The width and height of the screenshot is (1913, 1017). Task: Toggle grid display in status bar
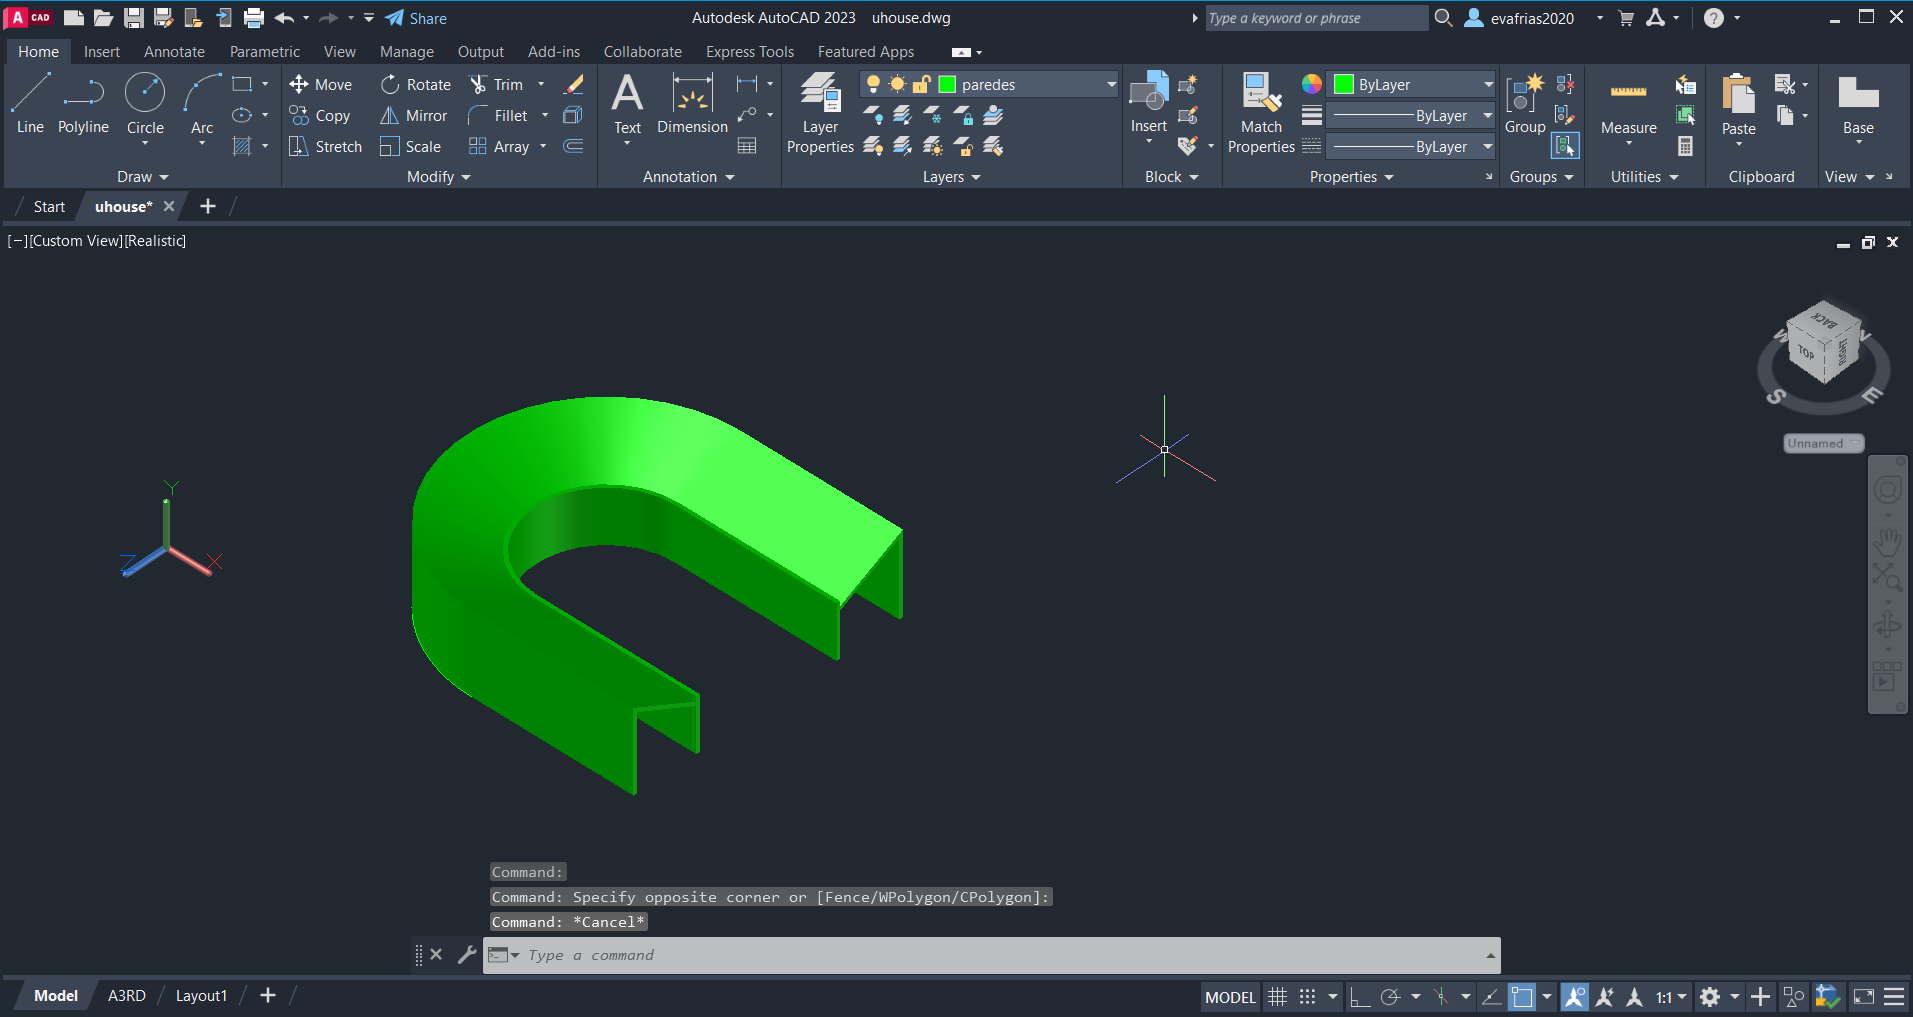coord(1277,997)
